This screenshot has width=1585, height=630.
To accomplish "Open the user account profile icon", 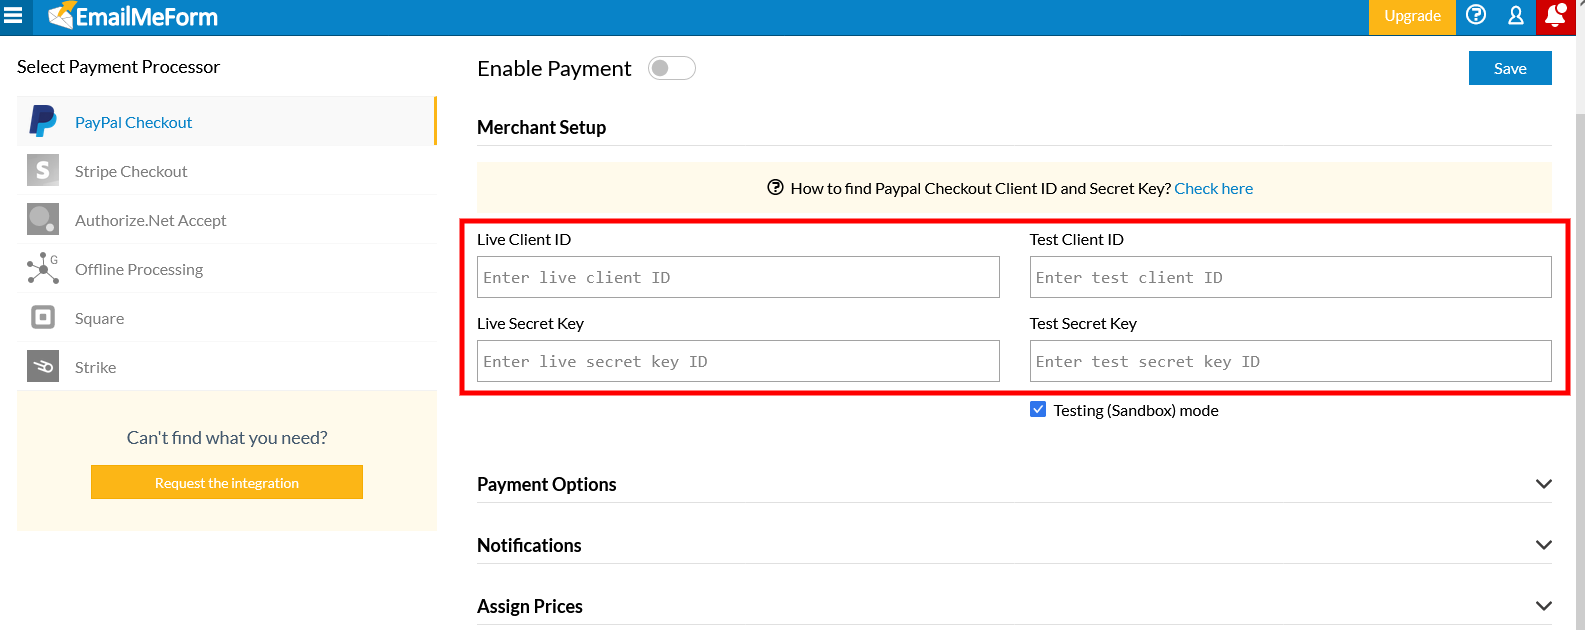I will coord(1516,15).
